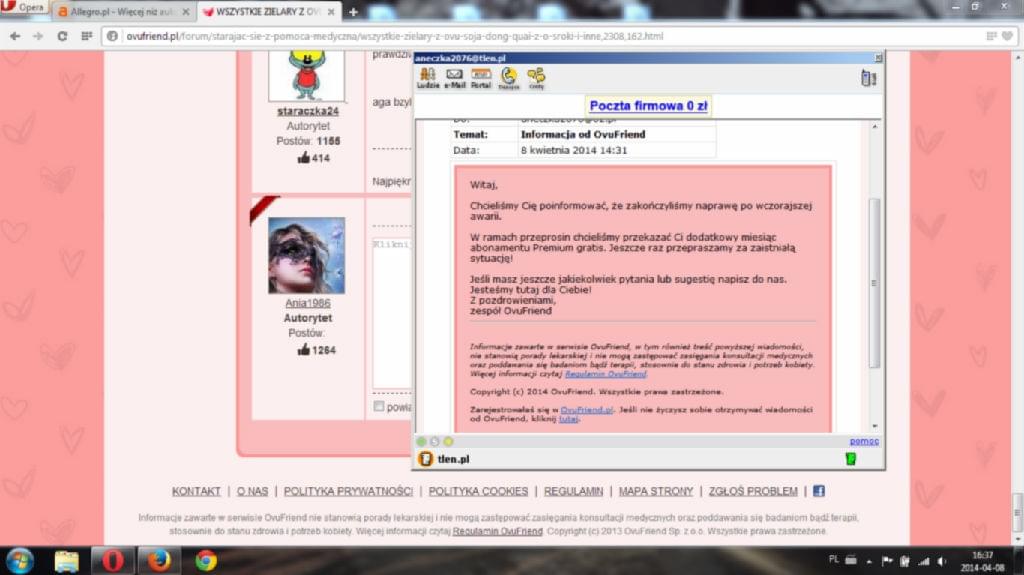Click the heart bookmark icon in address bar
Screen dimensions: 1024x575
click(x=1008, y=36)
